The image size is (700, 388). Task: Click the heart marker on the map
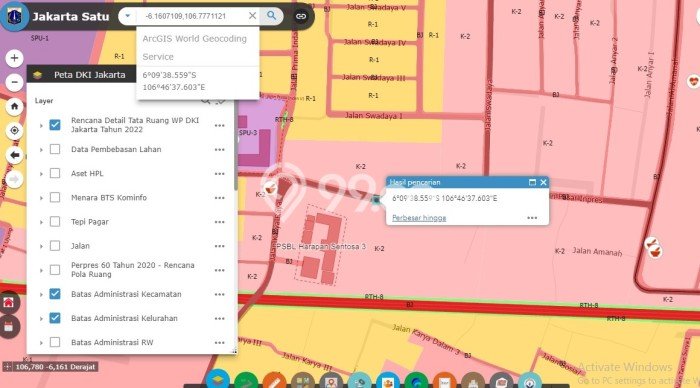point(693,82)
